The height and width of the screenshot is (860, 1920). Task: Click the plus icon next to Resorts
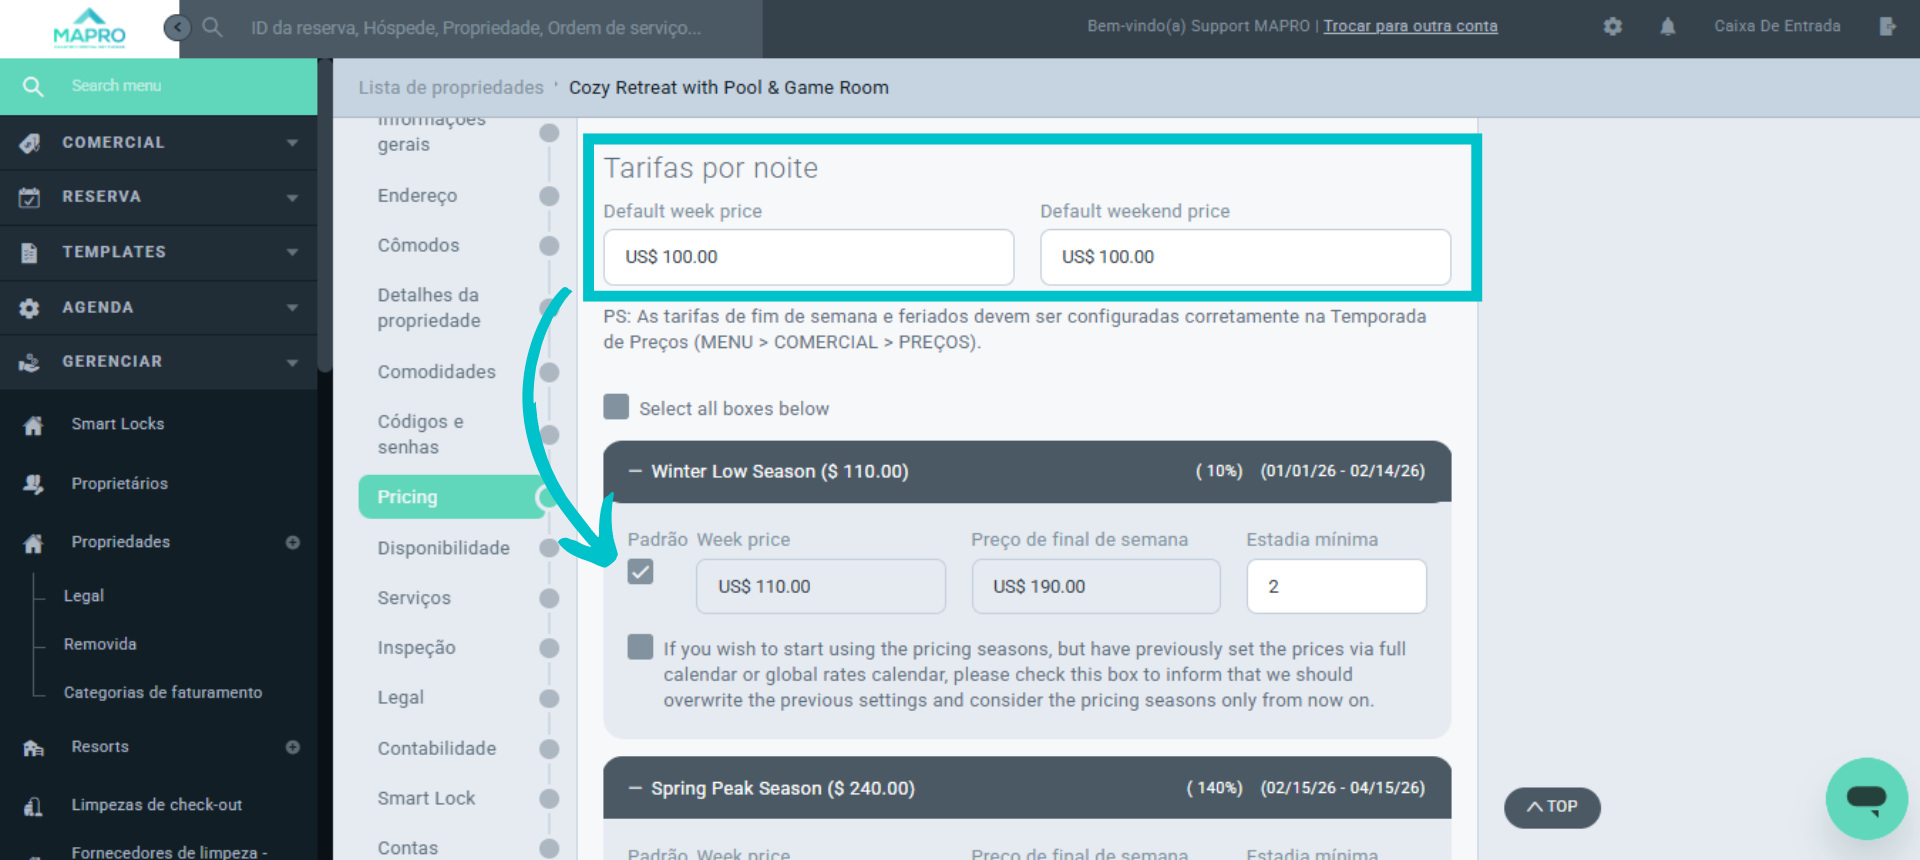[293, 747]
